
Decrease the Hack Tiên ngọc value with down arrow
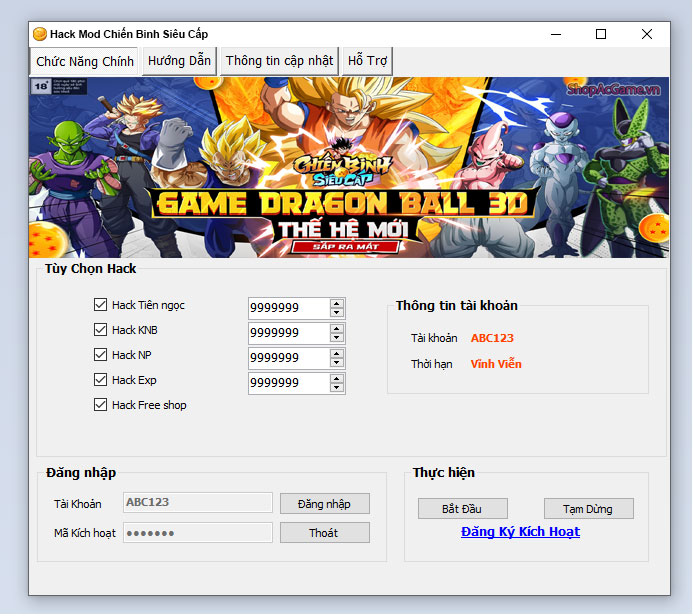coord(336,312)
